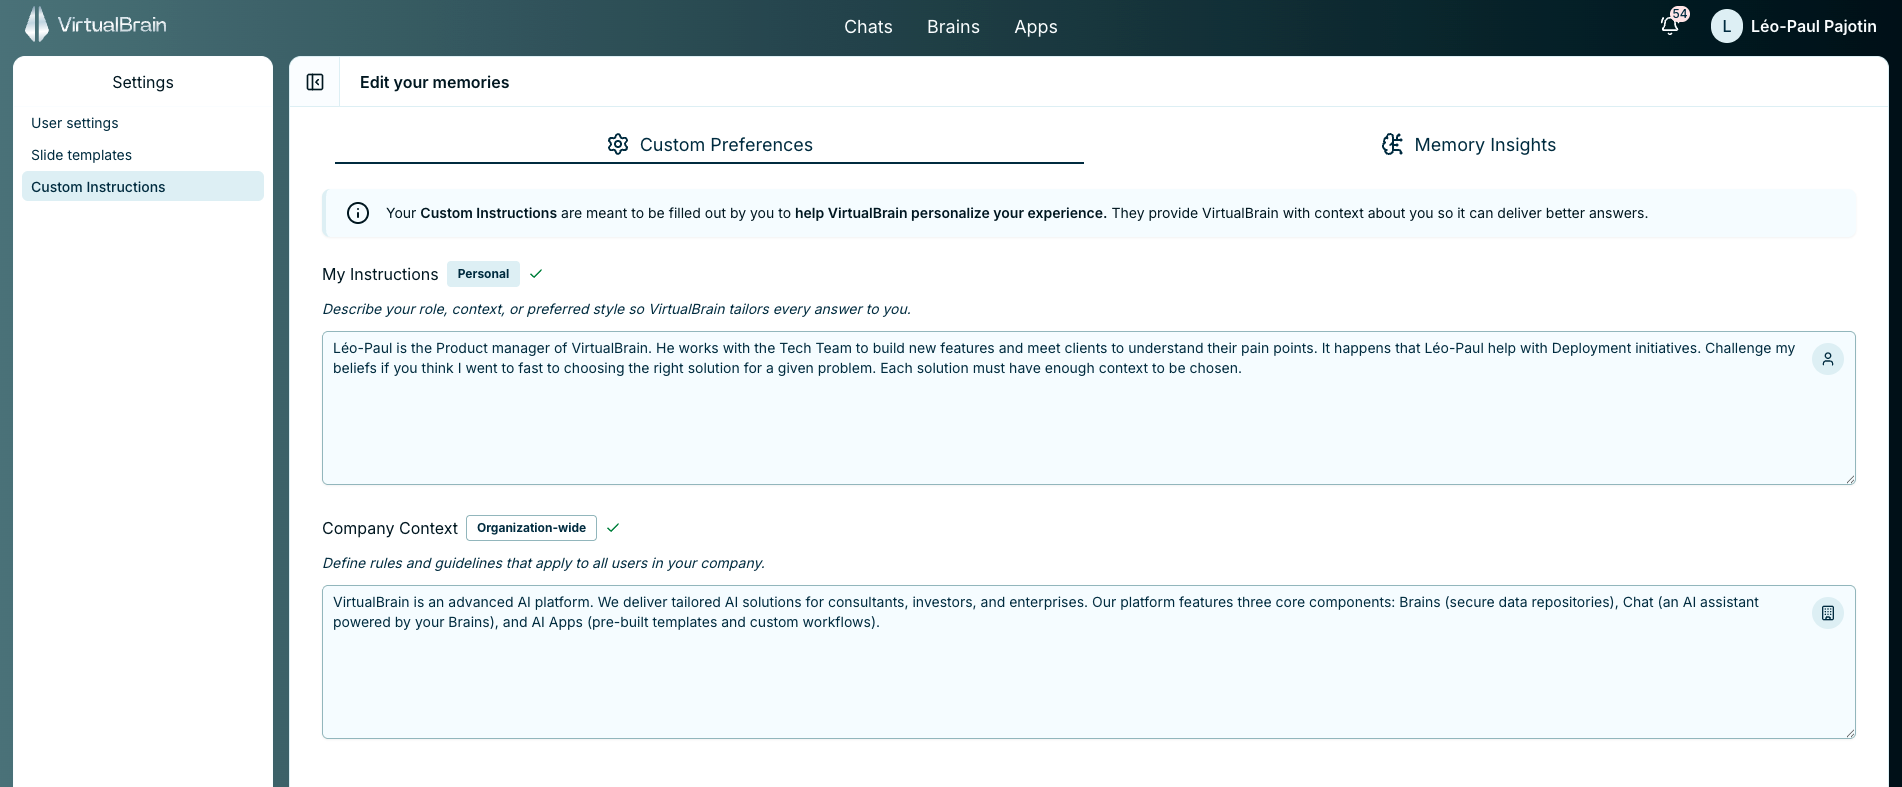
Task: Click the Organization-wide badge
Action: point(531,528)
